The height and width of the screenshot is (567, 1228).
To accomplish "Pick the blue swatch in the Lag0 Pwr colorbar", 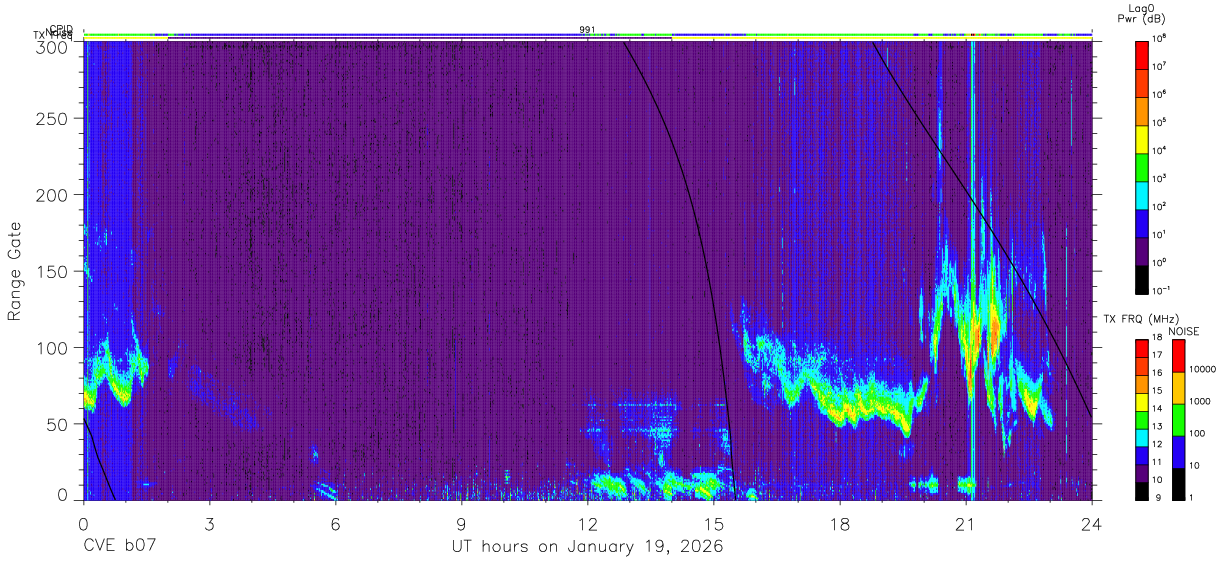I will tap(1142, 221).
